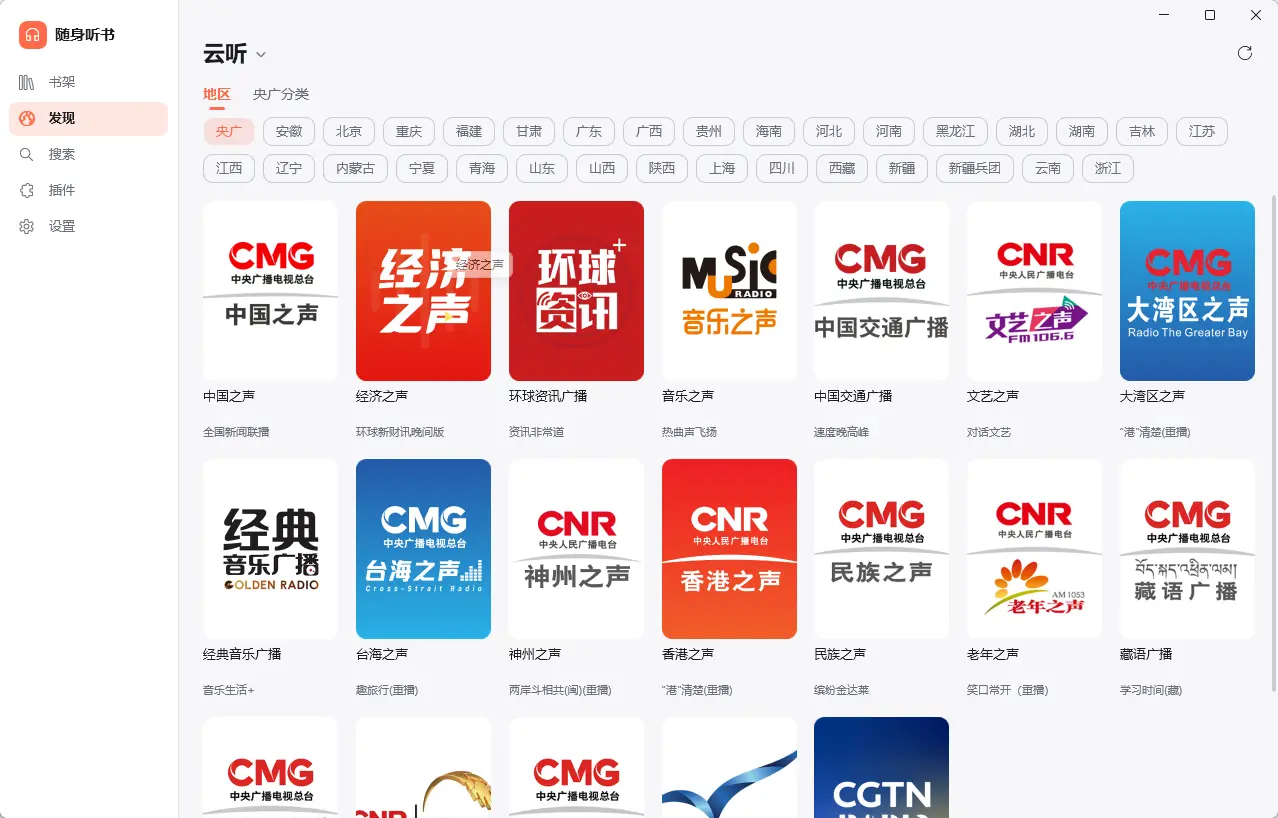
Task: Choose the 广西 region filter
Action: coord(649,131)
